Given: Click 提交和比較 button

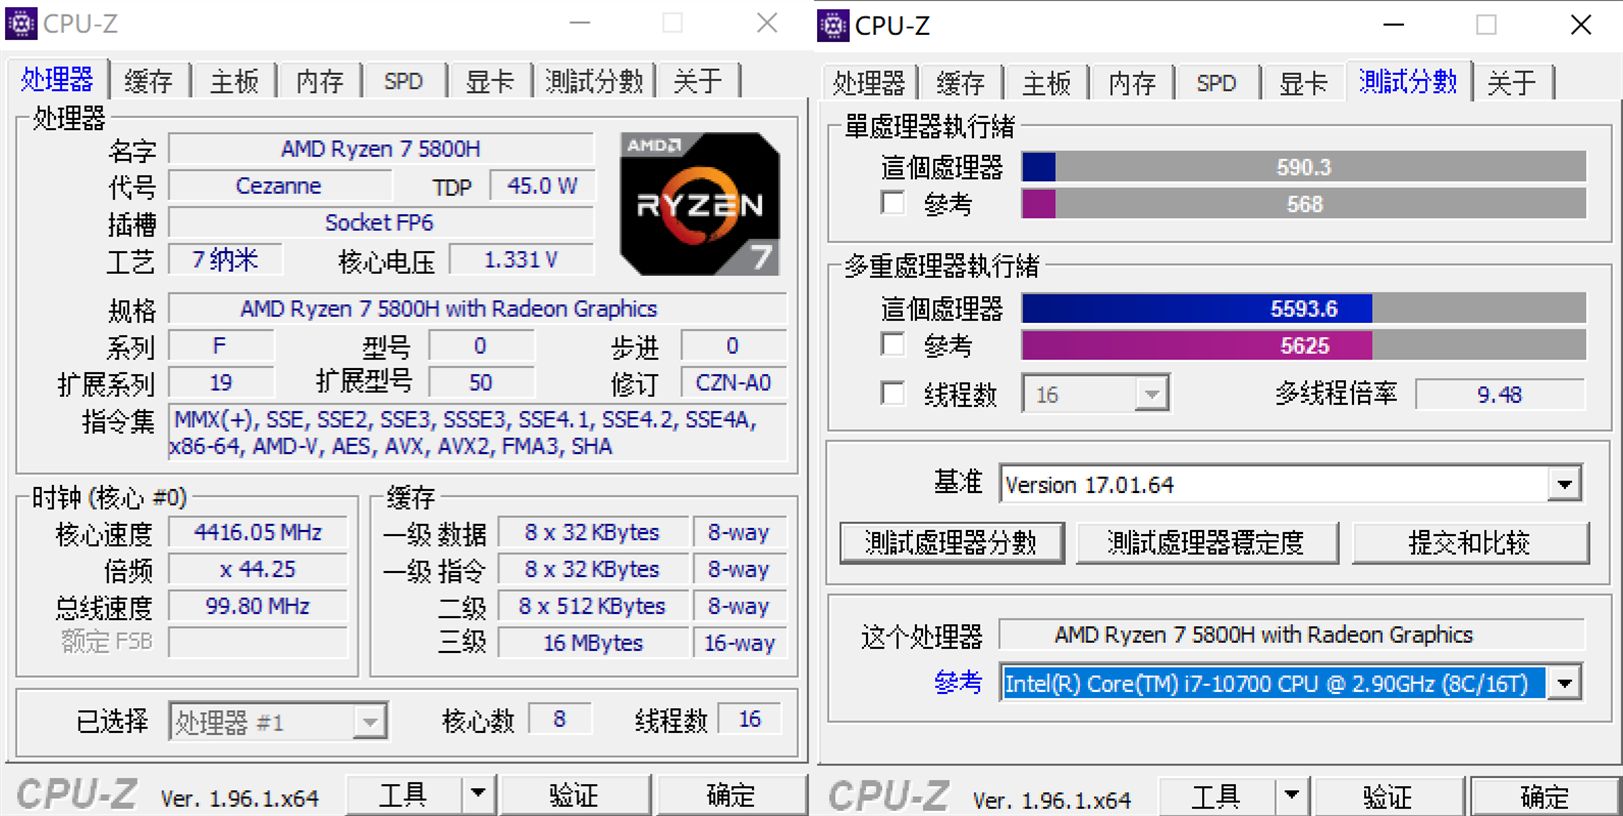Looking at the screenshot, I should tap(1470, 543).
